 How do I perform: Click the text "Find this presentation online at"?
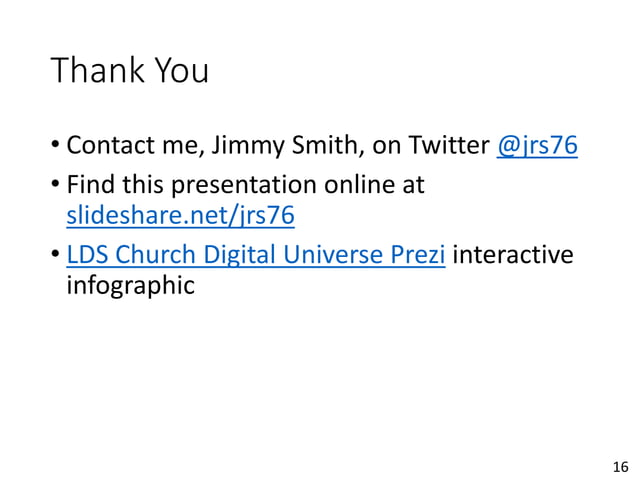point(245,186)
